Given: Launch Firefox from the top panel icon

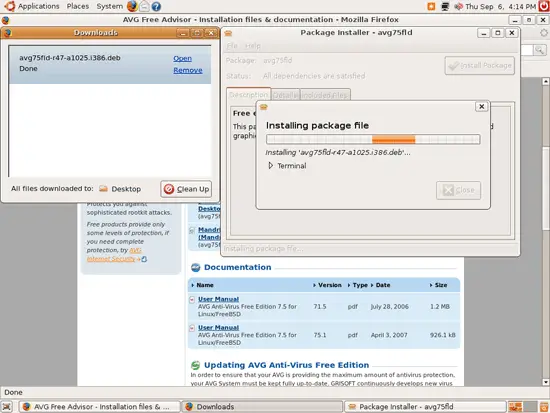Looking at the screenshot, I should [132, 6].
